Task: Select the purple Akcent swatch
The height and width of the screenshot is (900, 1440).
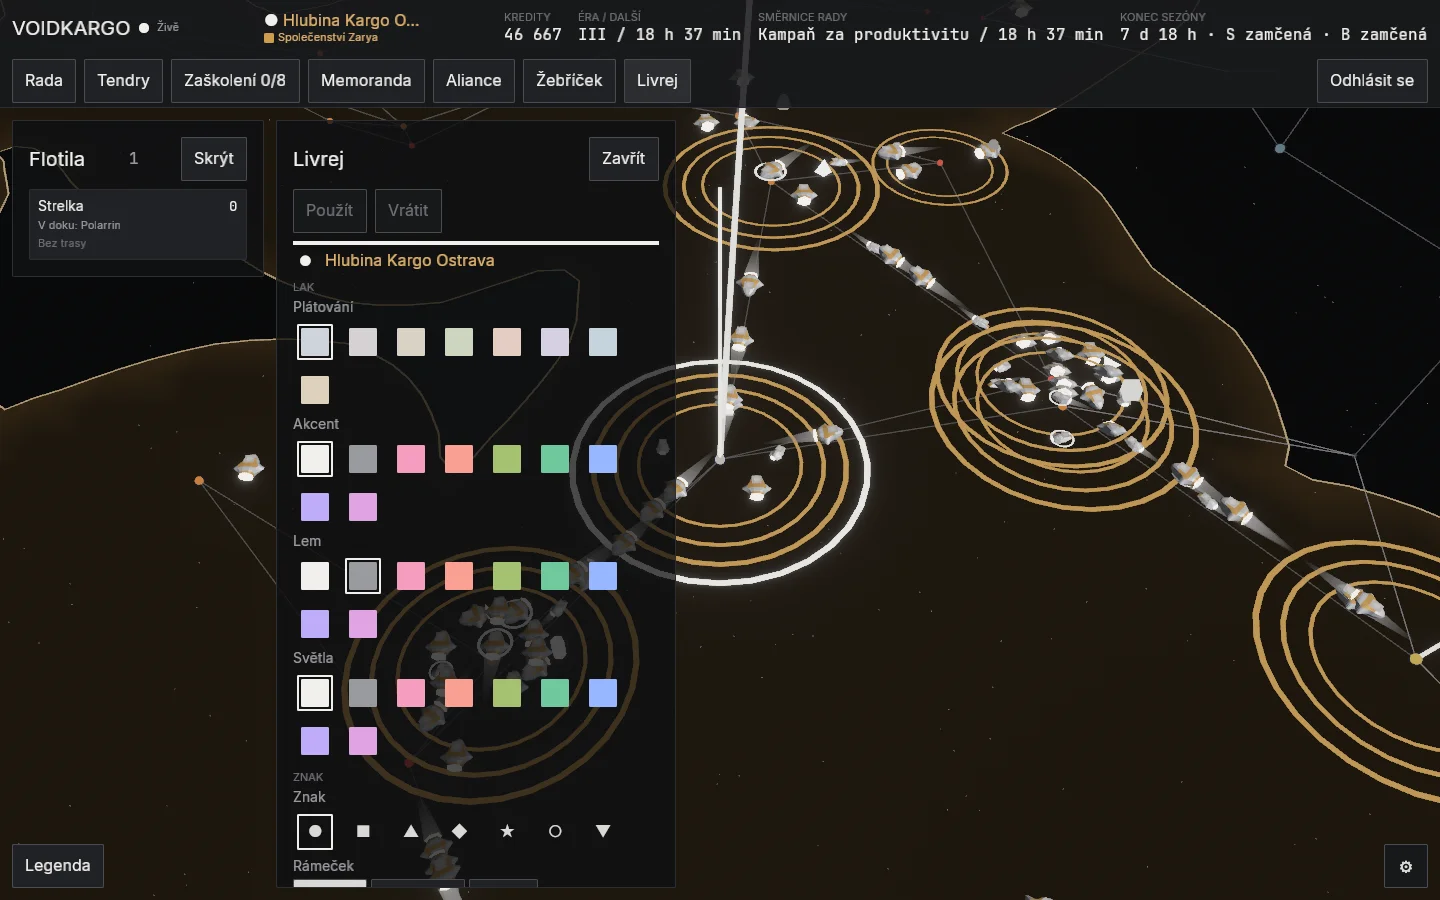Action: click(315, 507)
